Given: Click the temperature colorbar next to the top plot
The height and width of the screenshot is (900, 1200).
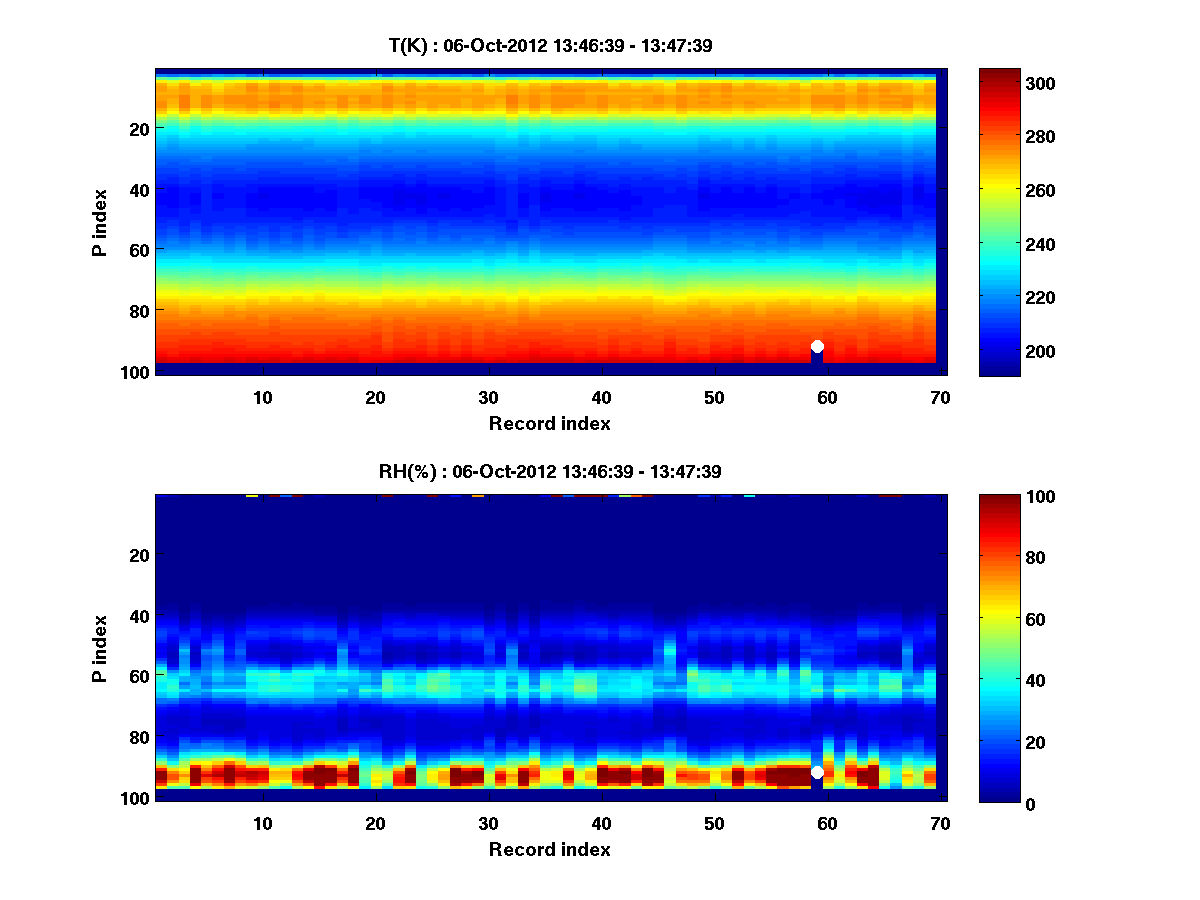Looking at the screenshot, I should 998,222.
